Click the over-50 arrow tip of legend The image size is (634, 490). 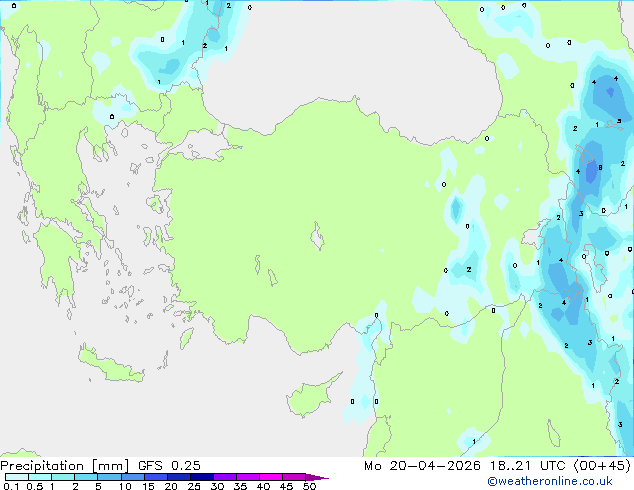(x=317, y=478)
